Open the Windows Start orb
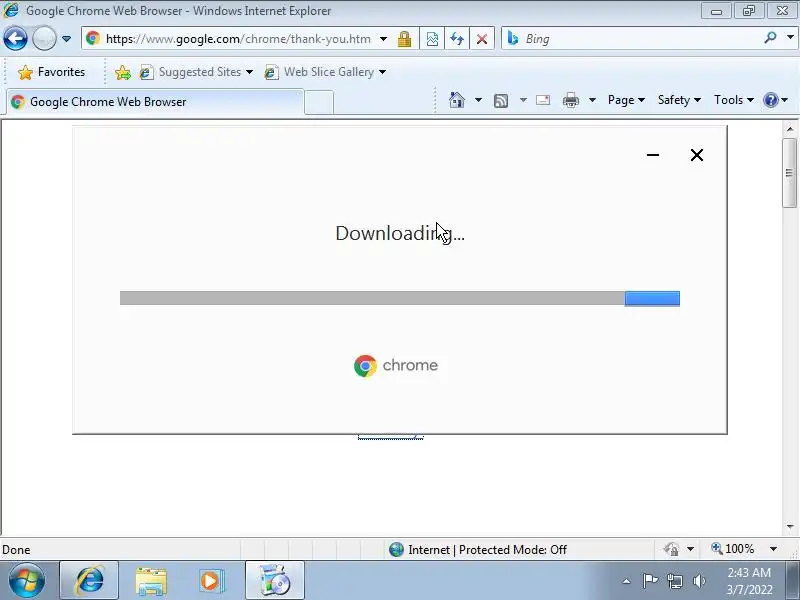800x600 pixels. pyautogui.click(x=26, y=581)
